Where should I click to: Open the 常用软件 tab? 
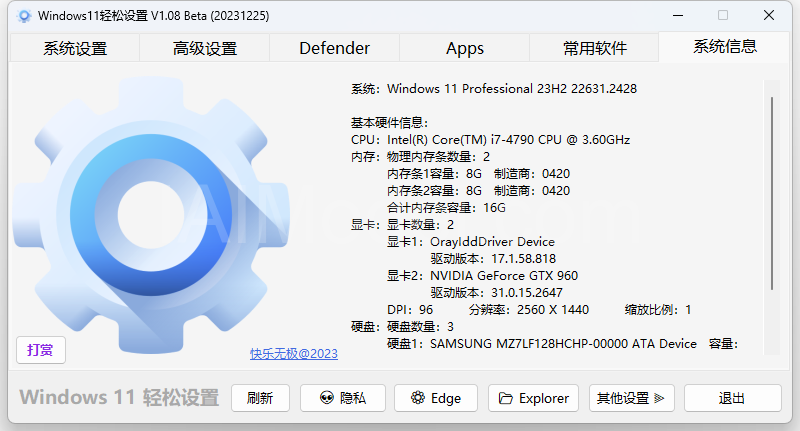click(x=594, y=48)
